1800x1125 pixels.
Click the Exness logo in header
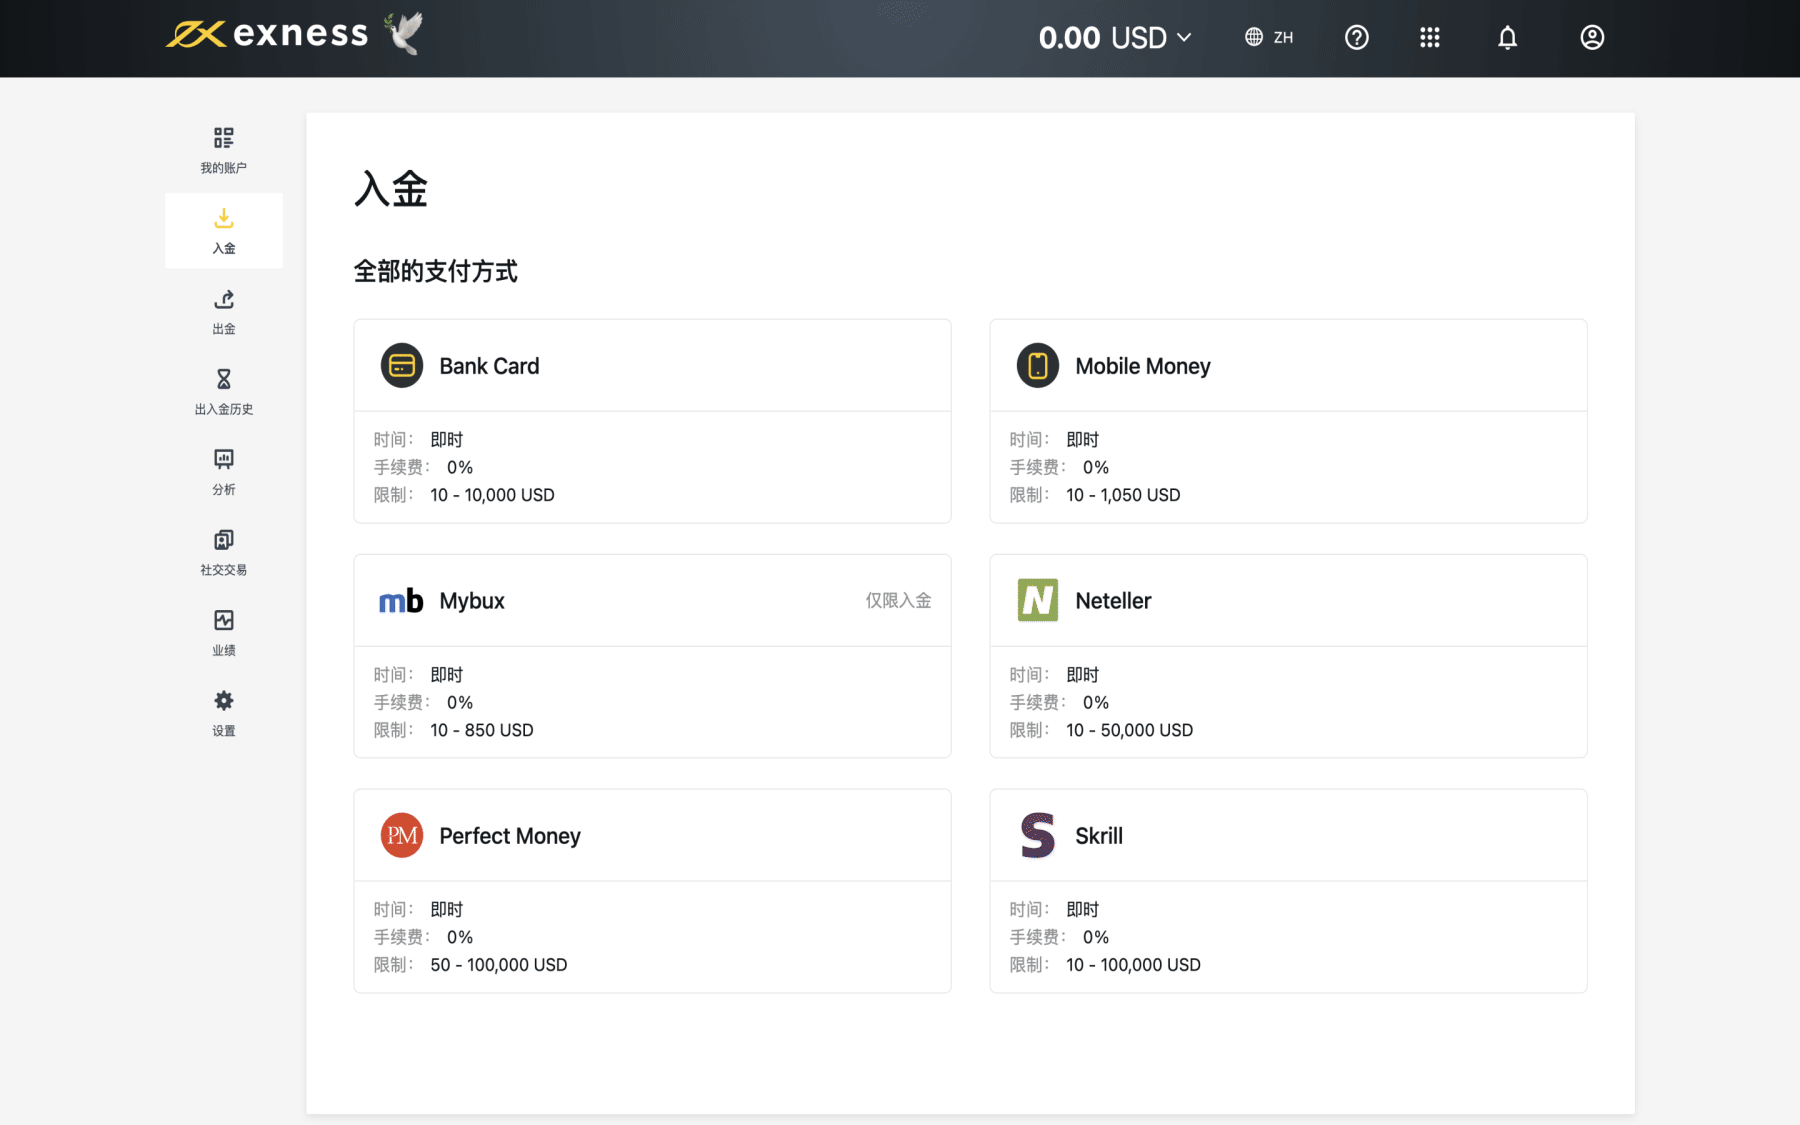[x=267, y=34]
